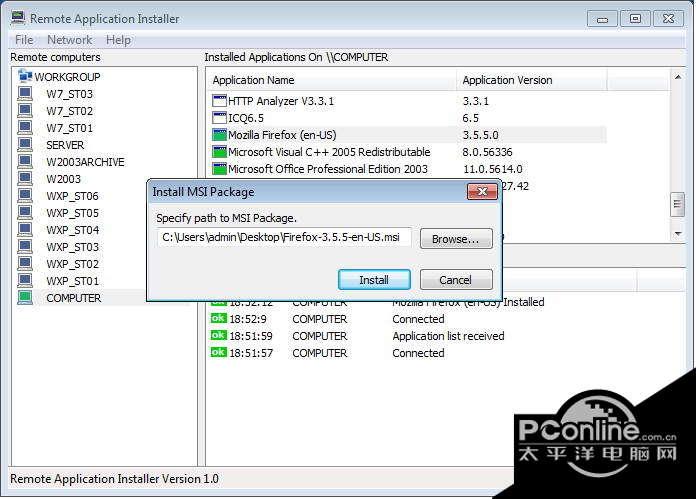Click Browse... to choose MSI file
696x499 pixels.
coord(456,239)
